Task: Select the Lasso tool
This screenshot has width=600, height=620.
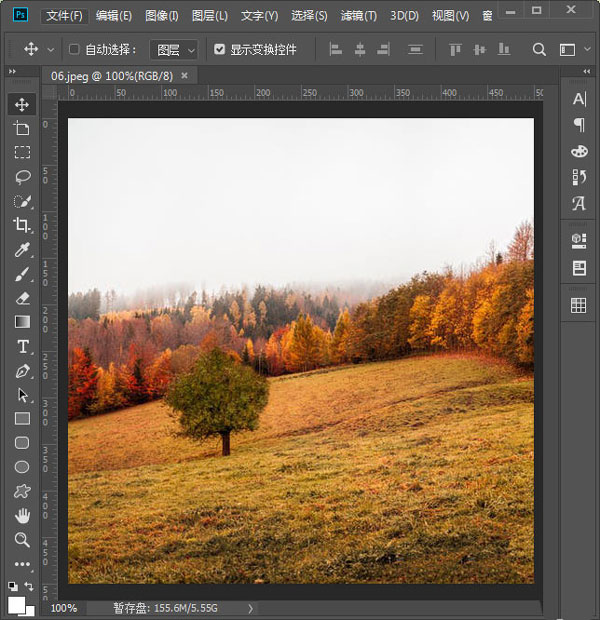Action: coord(23,177)
